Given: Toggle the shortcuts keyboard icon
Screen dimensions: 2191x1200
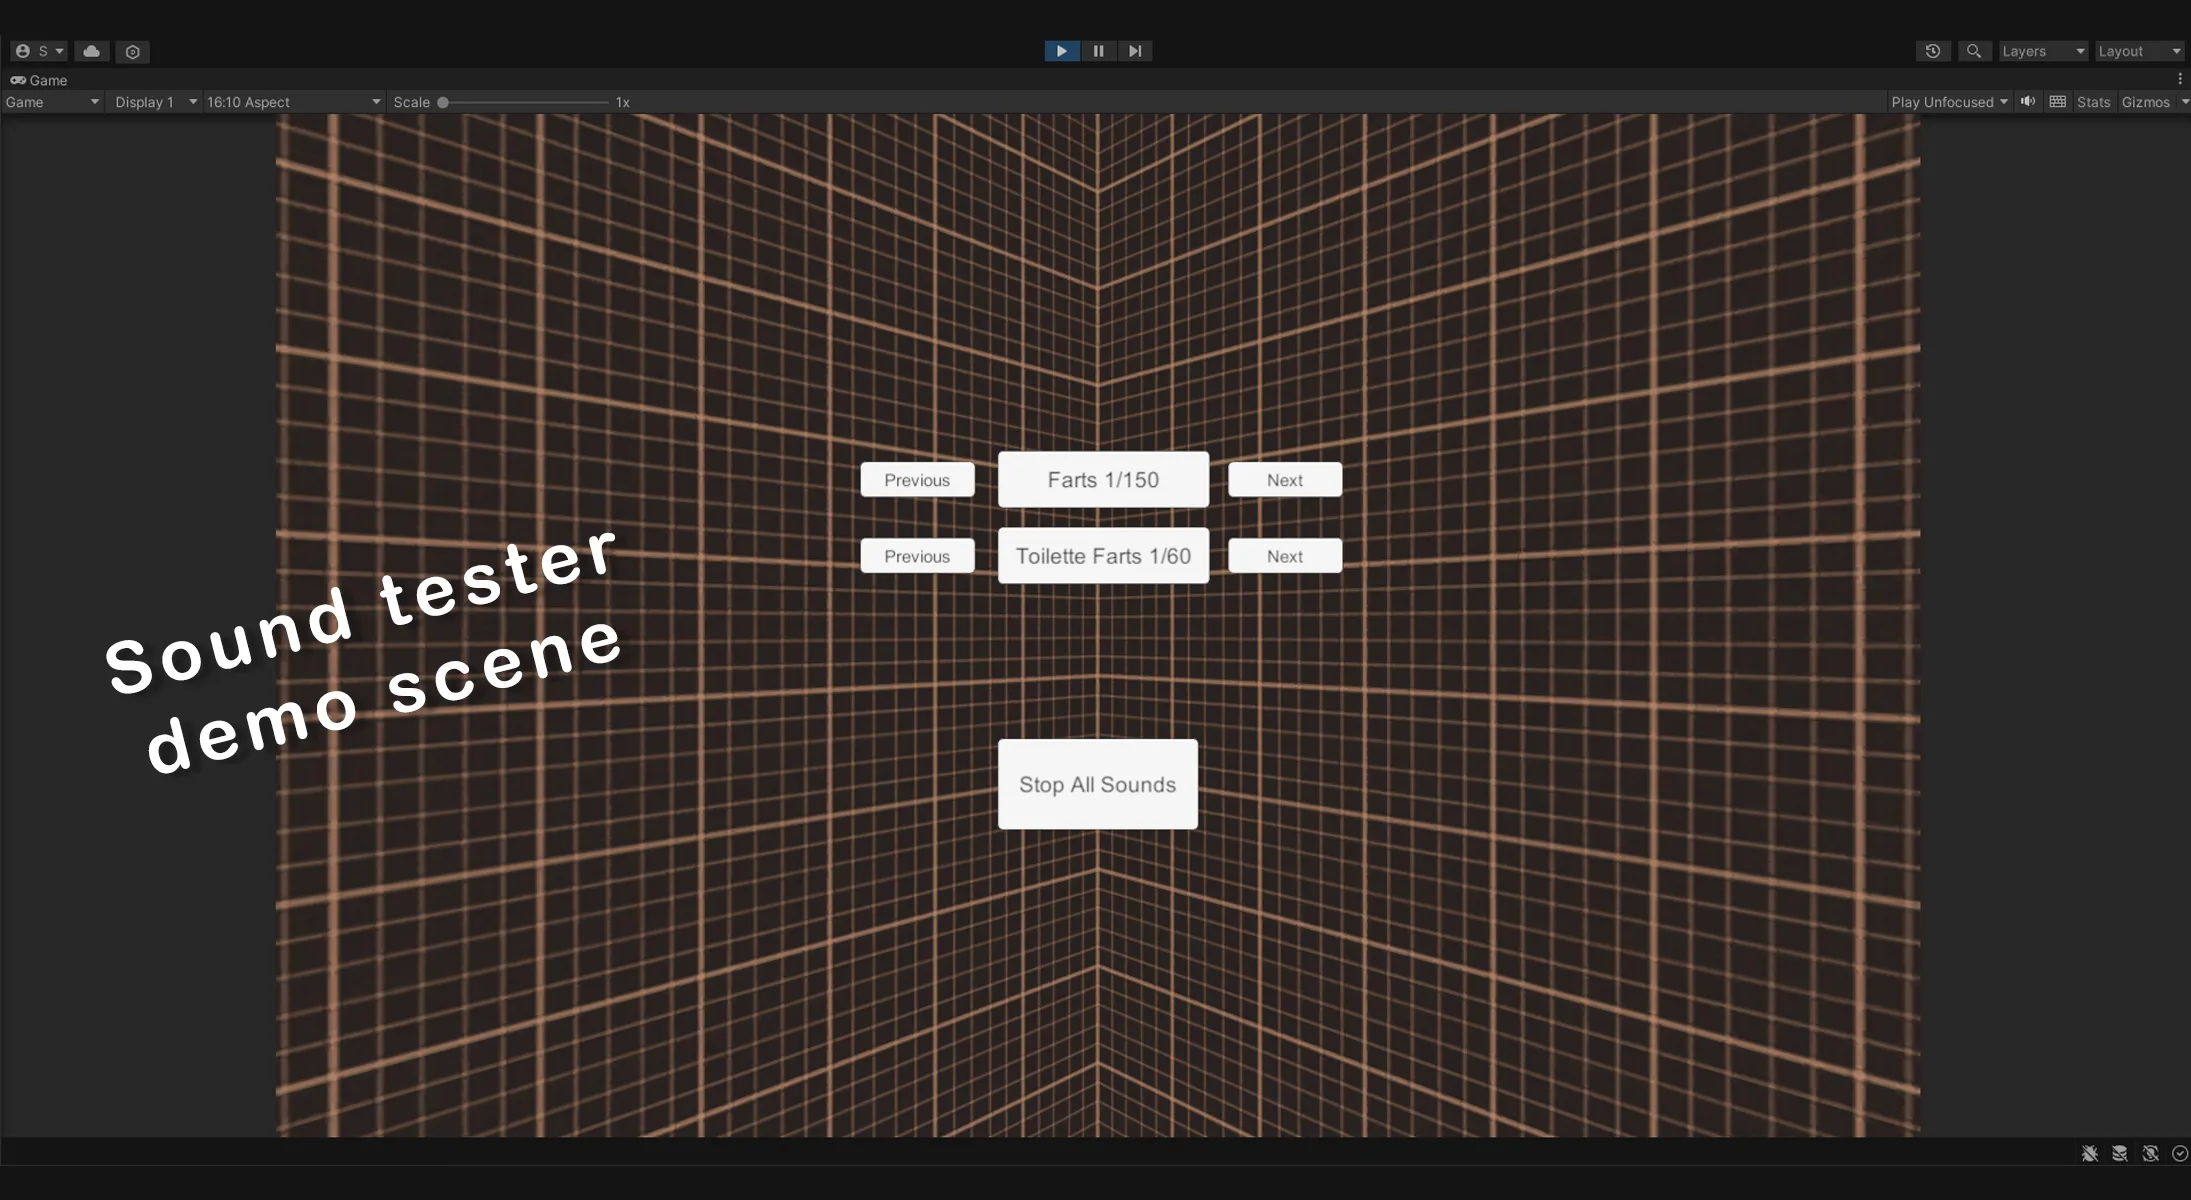Looking at the screenshot, I should point(2057,101).
